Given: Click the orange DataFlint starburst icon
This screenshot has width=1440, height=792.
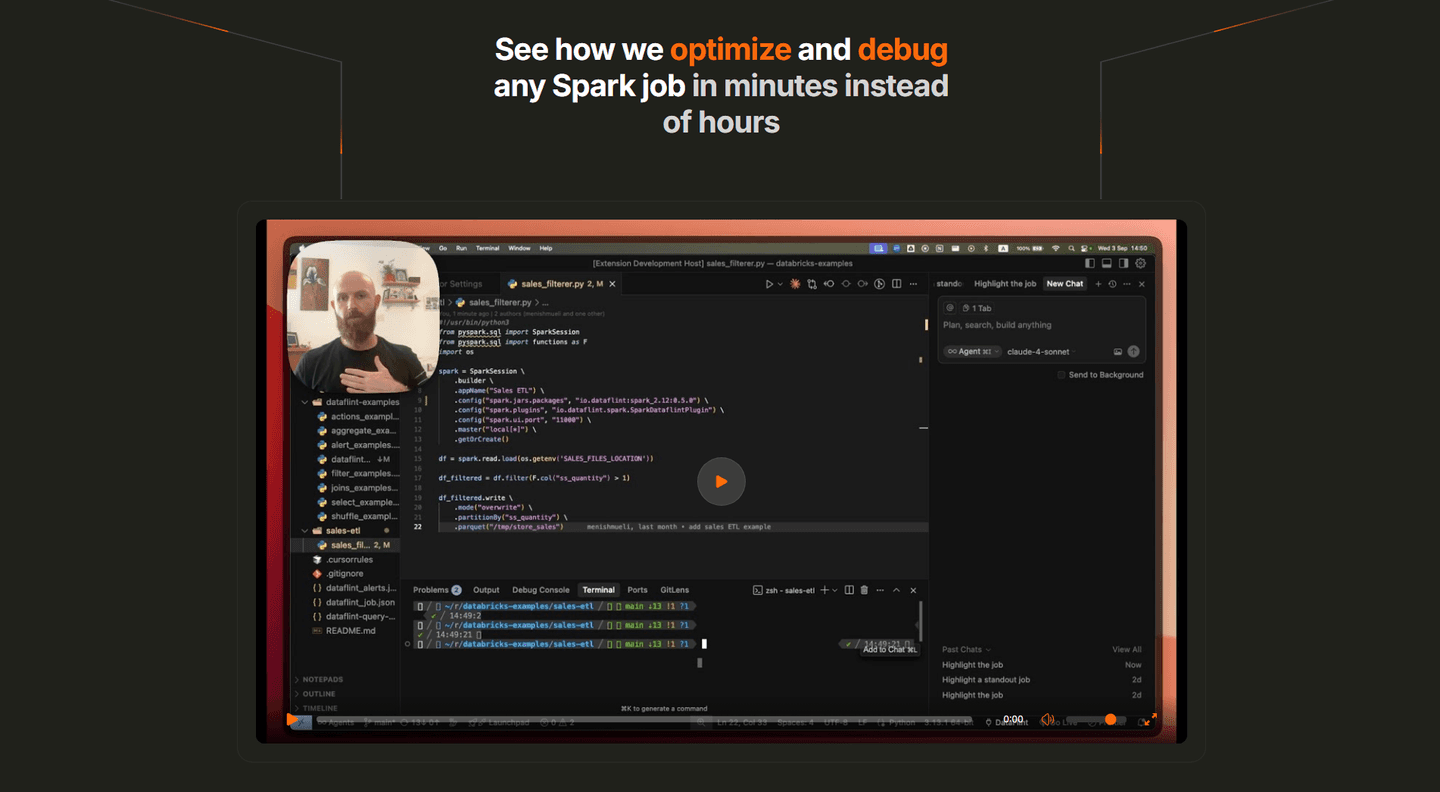Looking at the screenshot, I should [795, 284].
